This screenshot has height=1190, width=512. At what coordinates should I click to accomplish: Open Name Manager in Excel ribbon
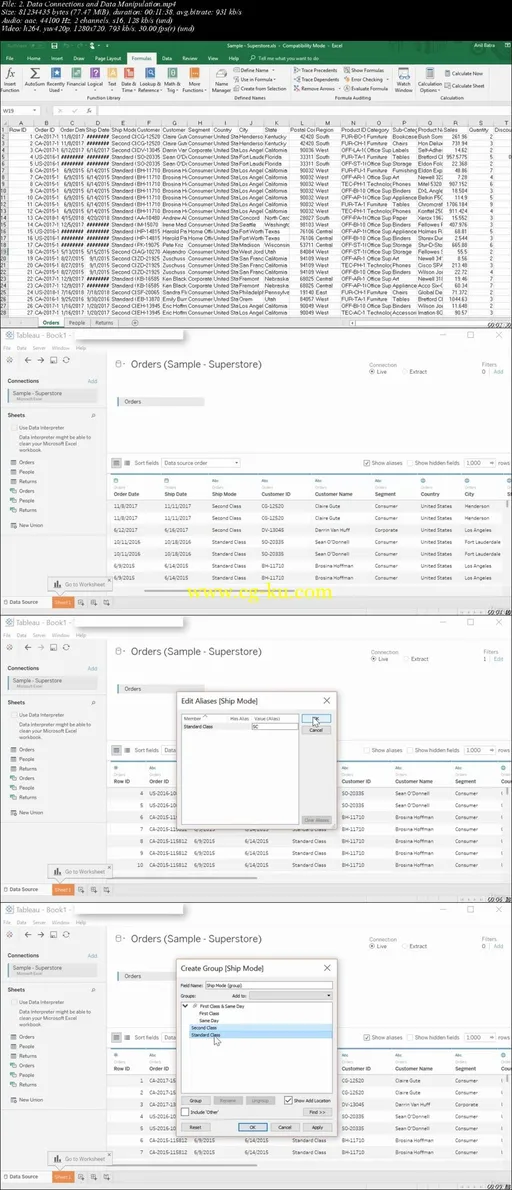221,81
